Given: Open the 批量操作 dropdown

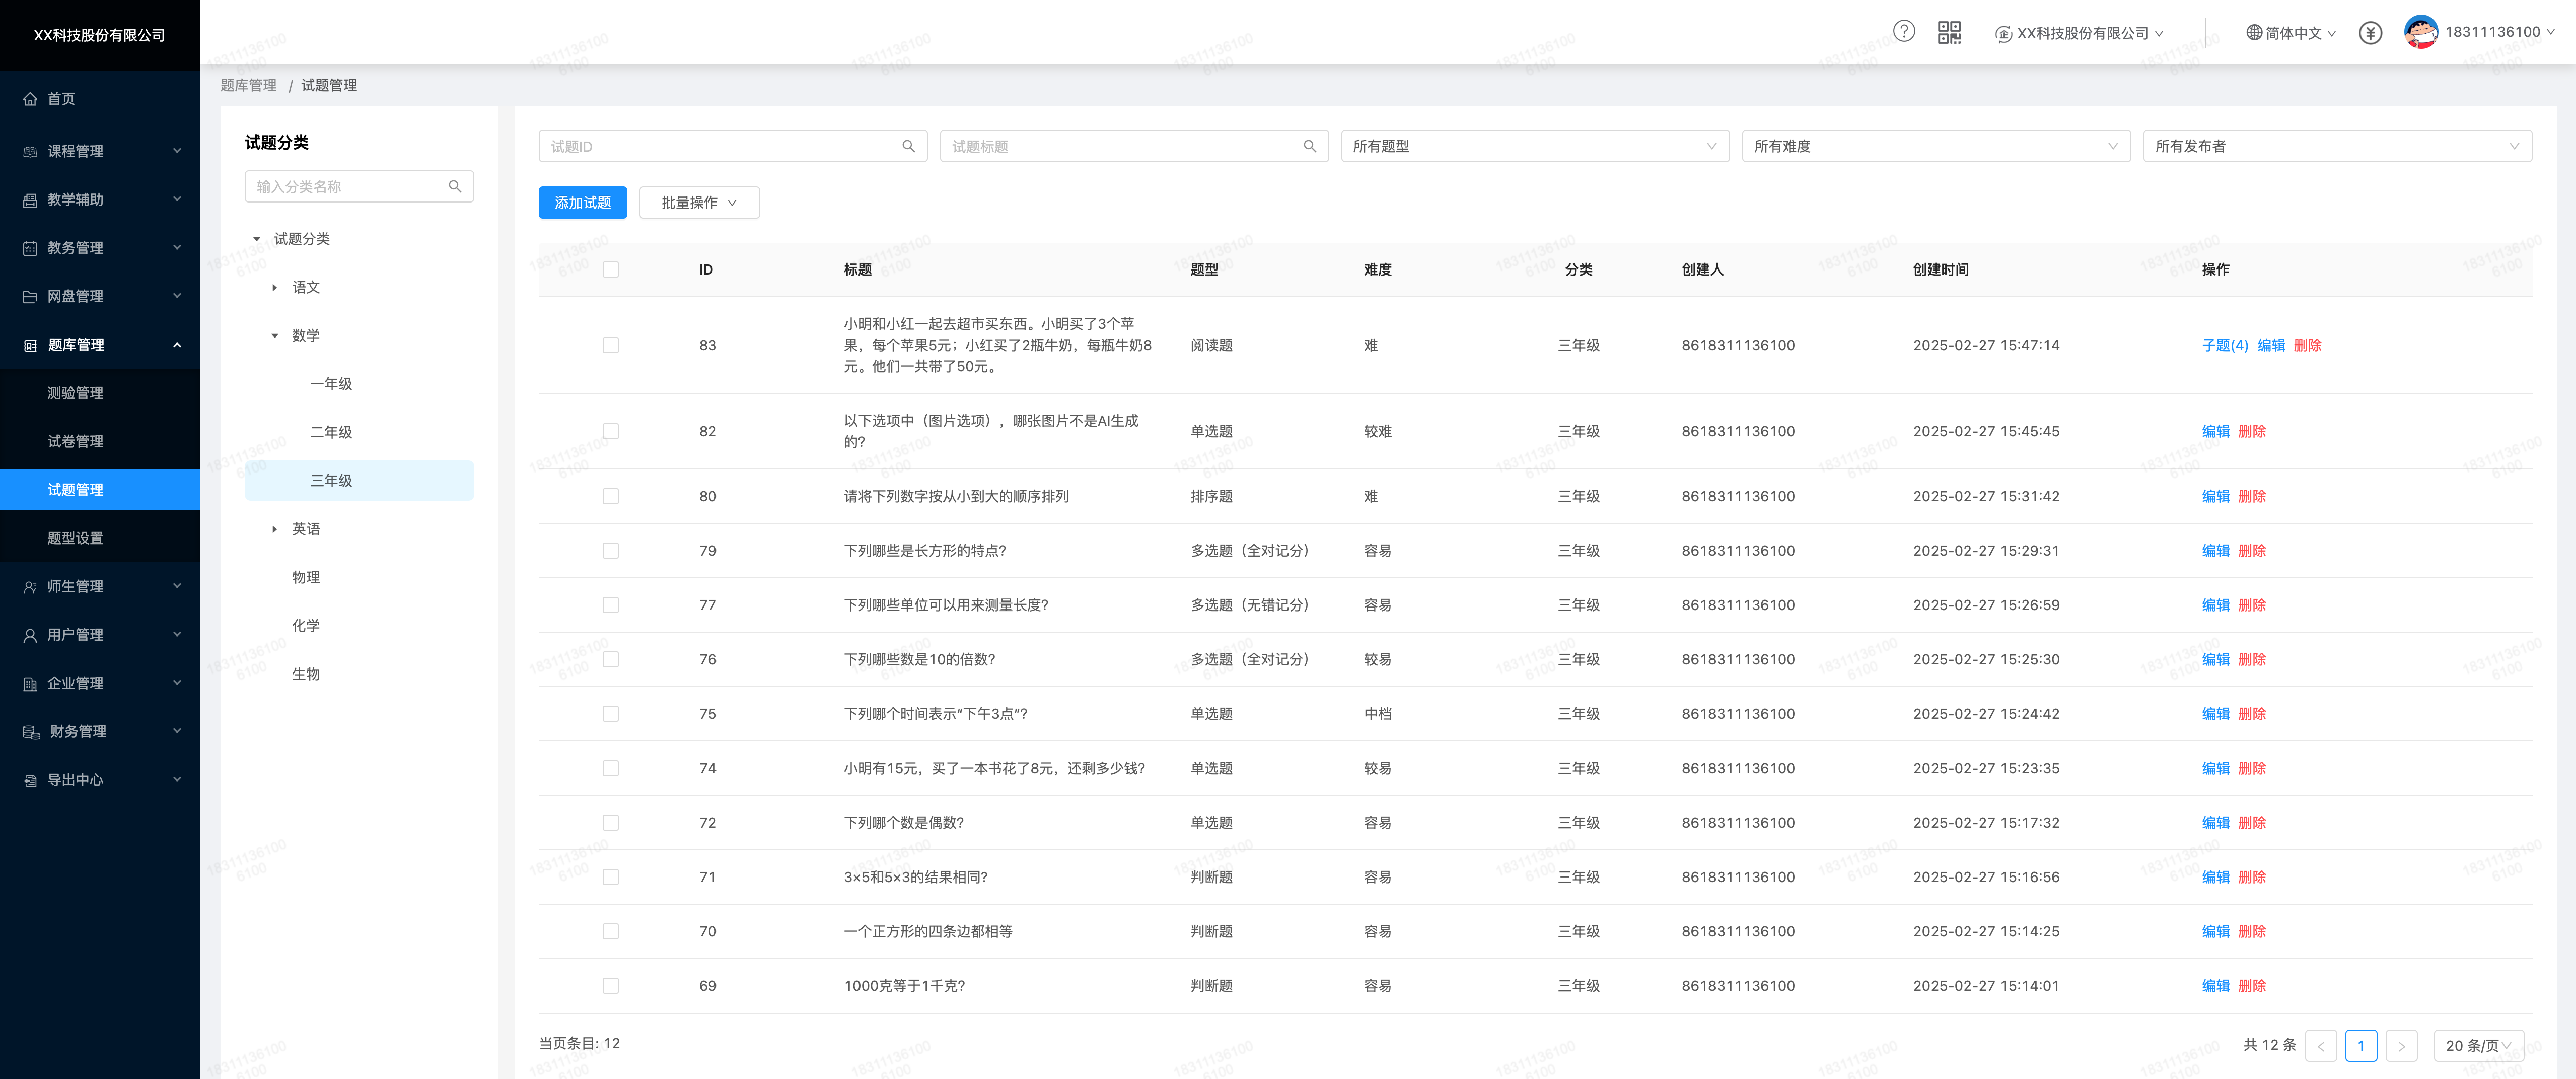Looking at the screenshot, I should tap(699, 203).
